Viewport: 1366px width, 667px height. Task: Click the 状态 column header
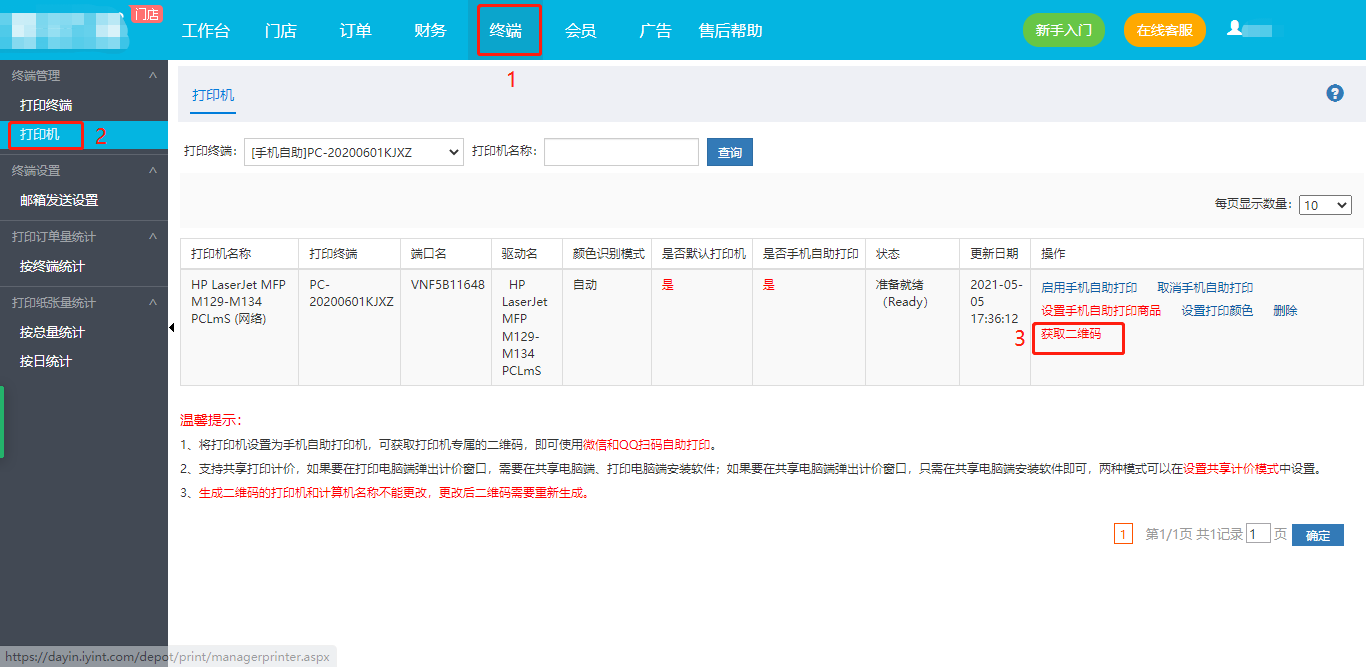(x=888, y=254)
